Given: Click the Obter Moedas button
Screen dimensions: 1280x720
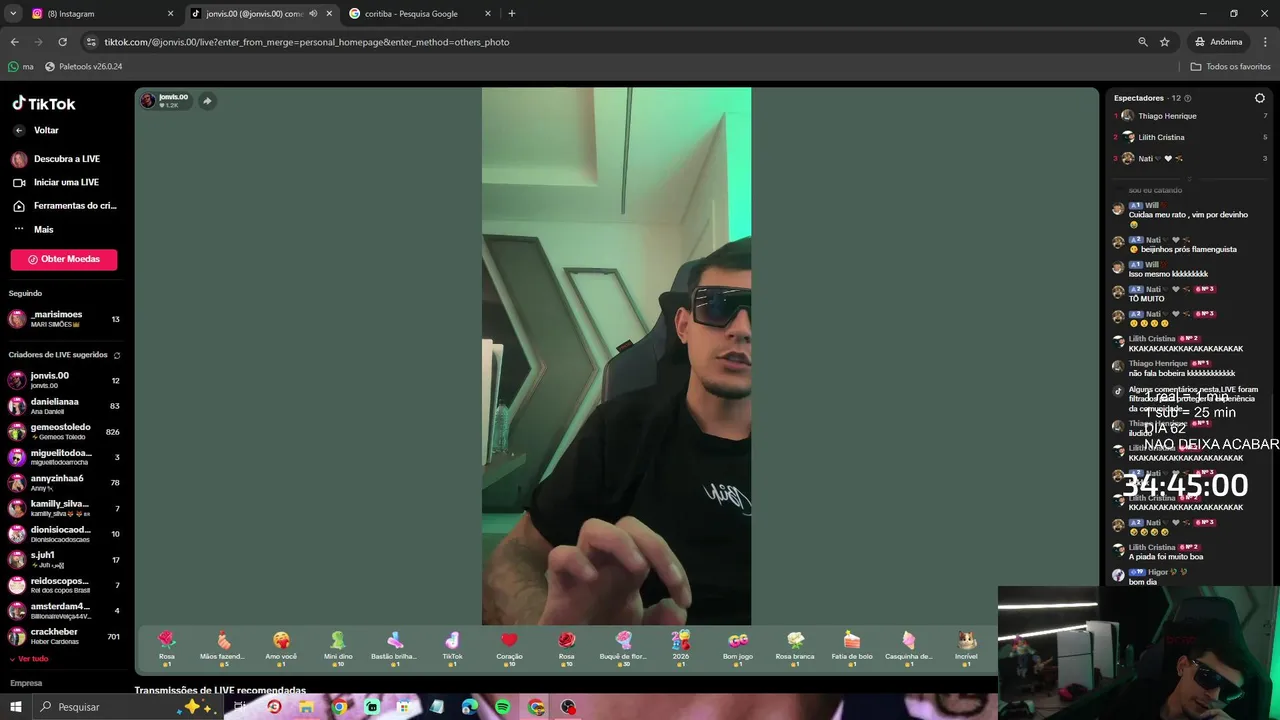Looking at the screenshot, I should tap(64, 259).
